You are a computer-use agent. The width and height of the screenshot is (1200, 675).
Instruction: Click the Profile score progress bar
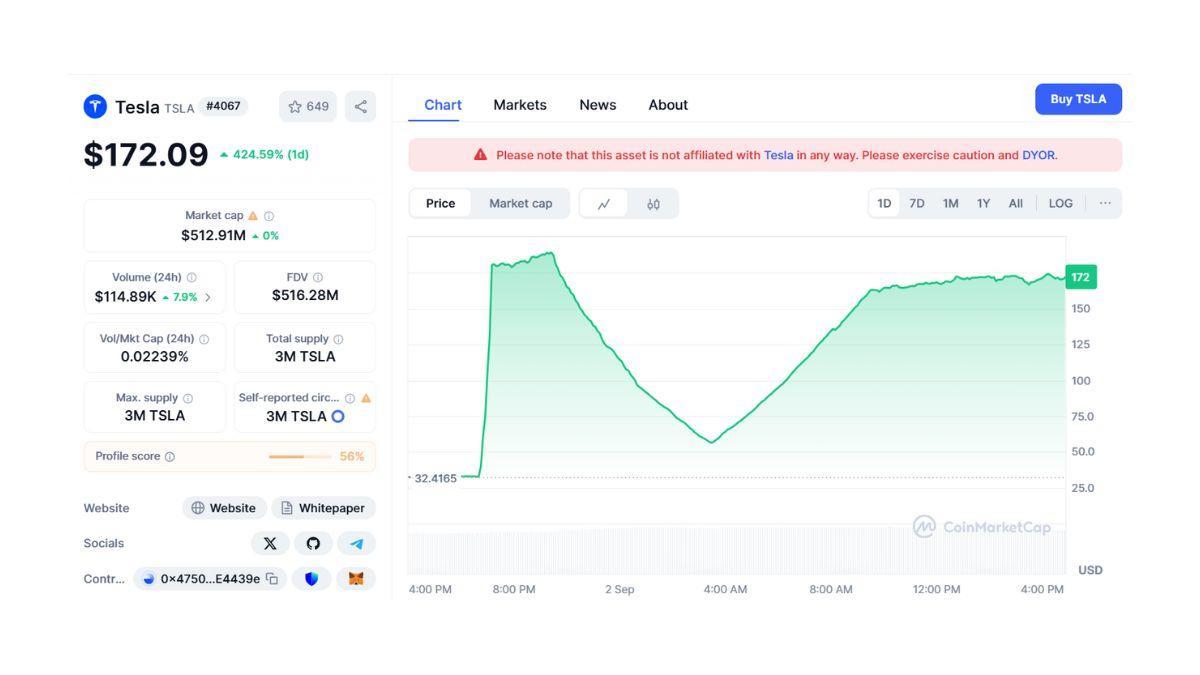300,456
